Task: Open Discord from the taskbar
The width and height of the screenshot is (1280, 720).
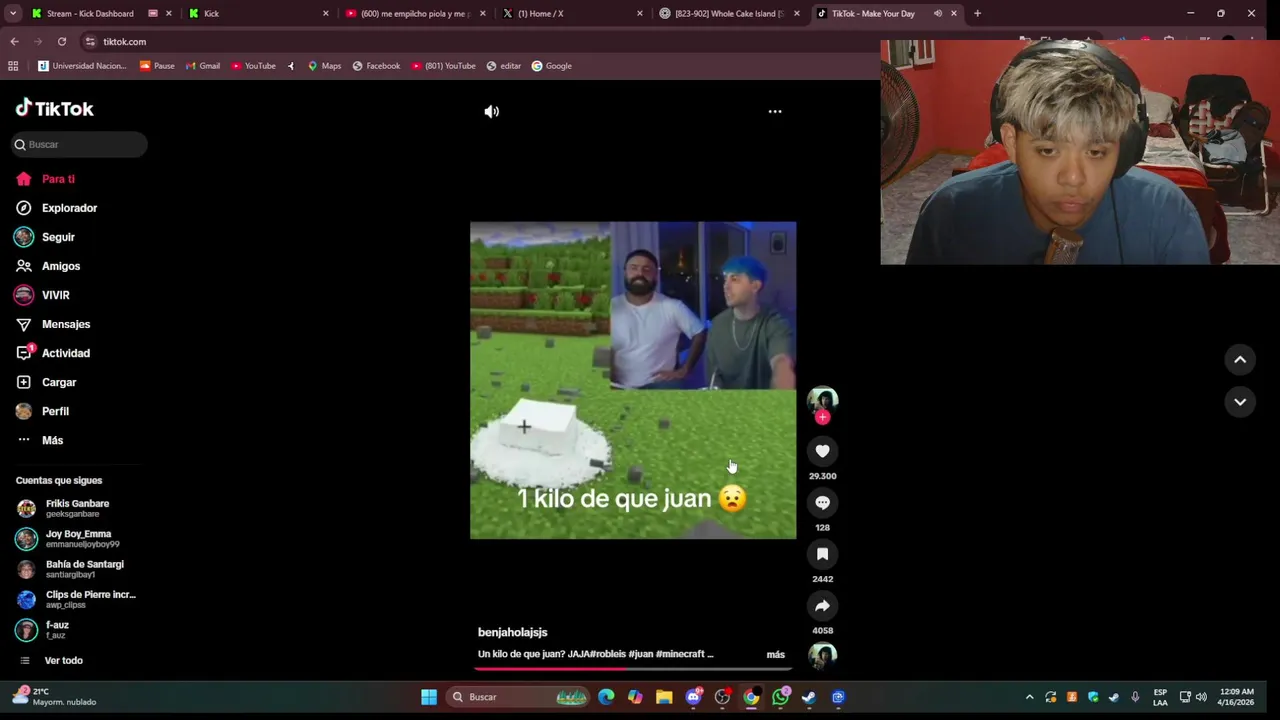Action: tap(693, 697)
